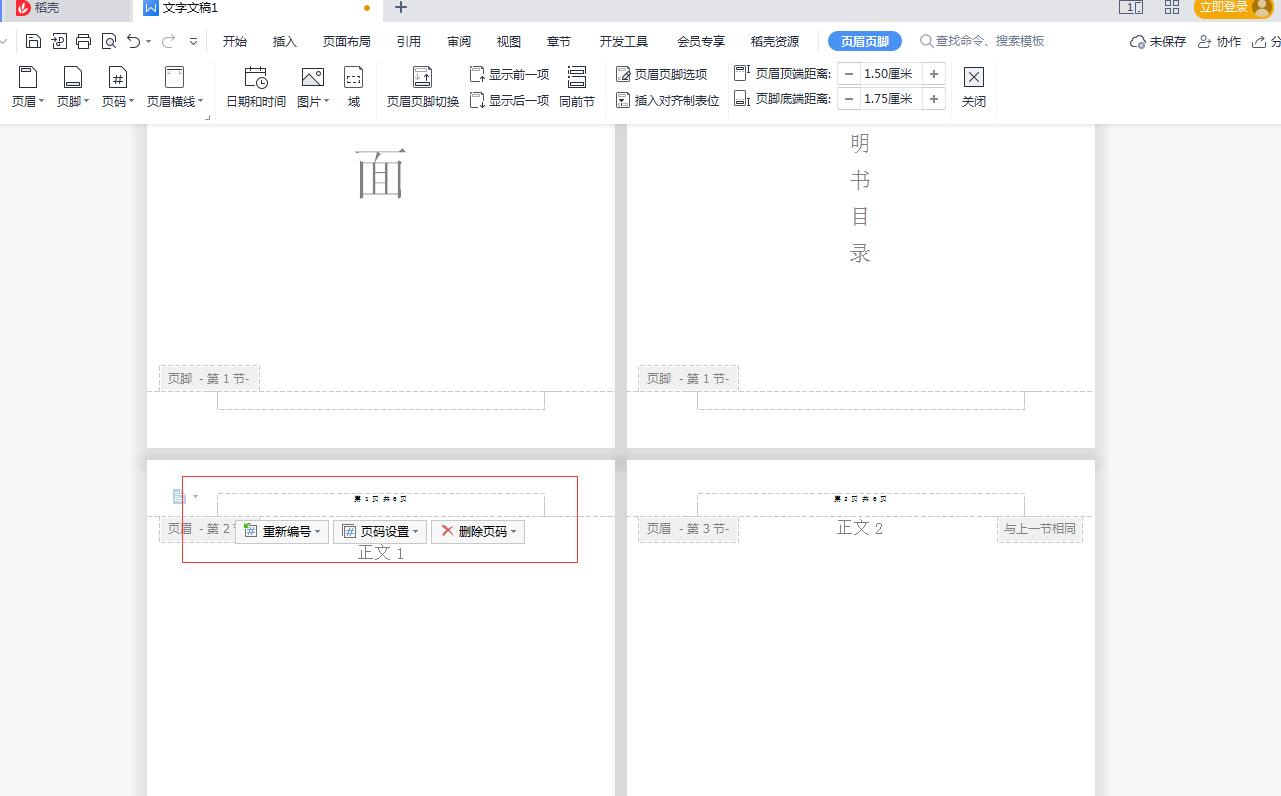The image size is (1281, 796).
Task: Click 同前节 to link with previous section
Action: (576, 88)
